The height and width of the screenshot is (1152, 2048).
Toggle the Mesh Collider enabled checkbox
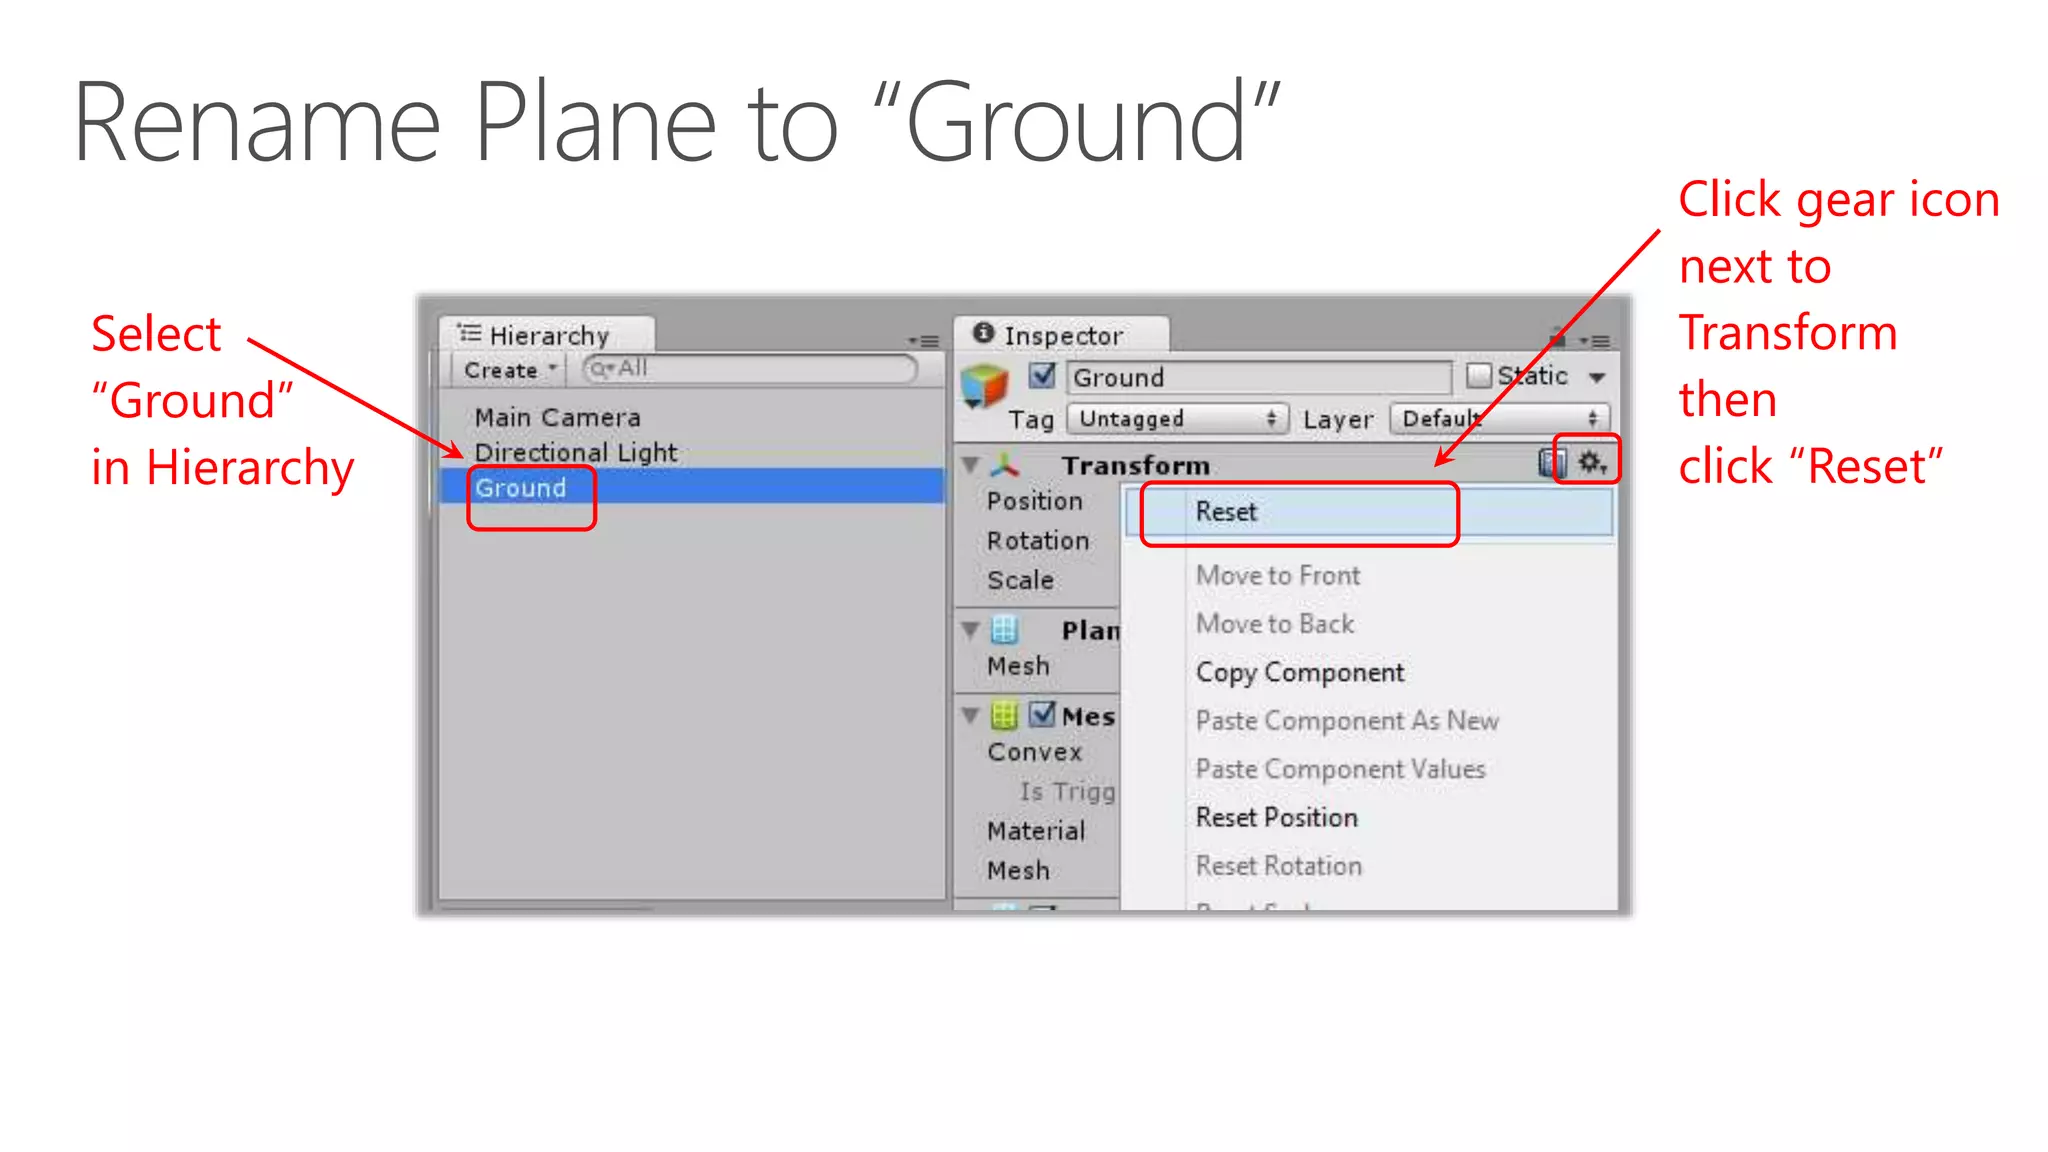pyautogui.click(x=1042, y=714)
